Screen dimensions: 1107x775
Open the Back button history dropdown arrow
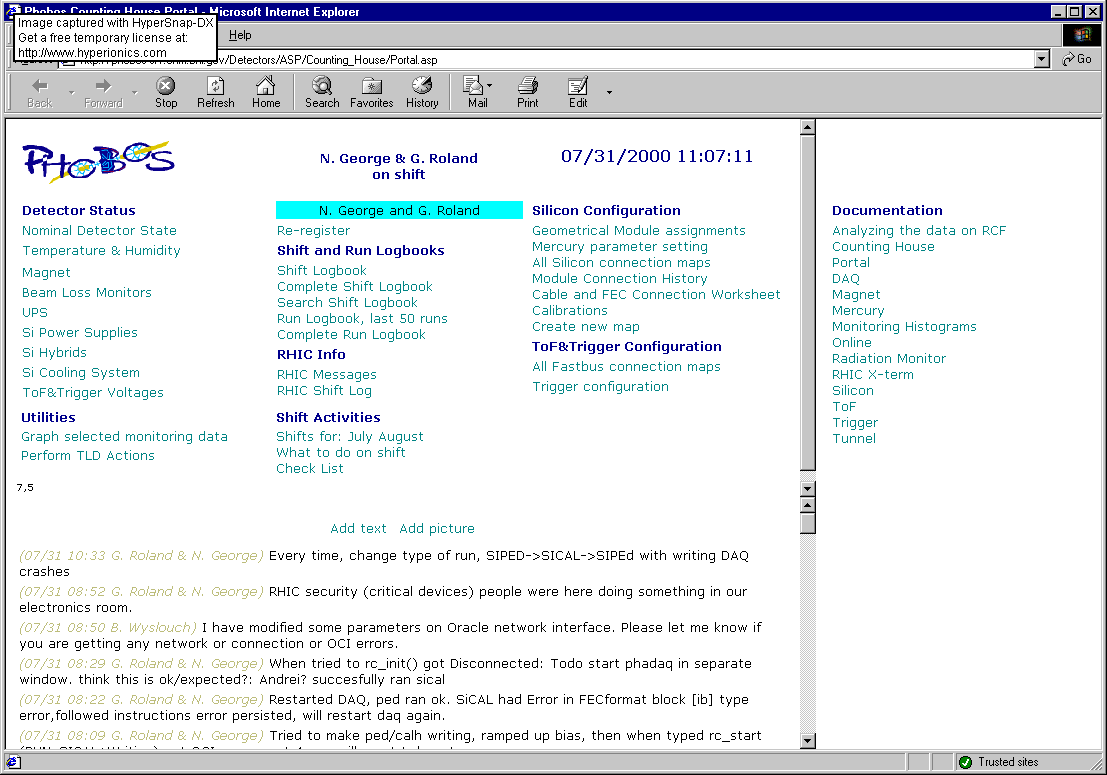[x=71, y=92]
